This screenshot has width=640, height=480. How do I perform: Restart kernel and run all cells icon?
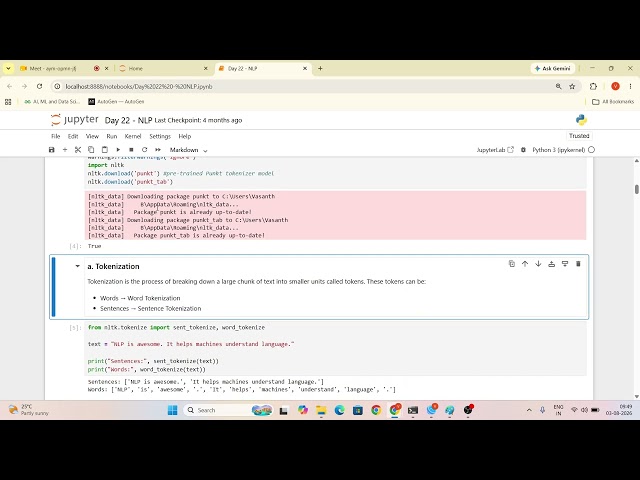(158, 150)
